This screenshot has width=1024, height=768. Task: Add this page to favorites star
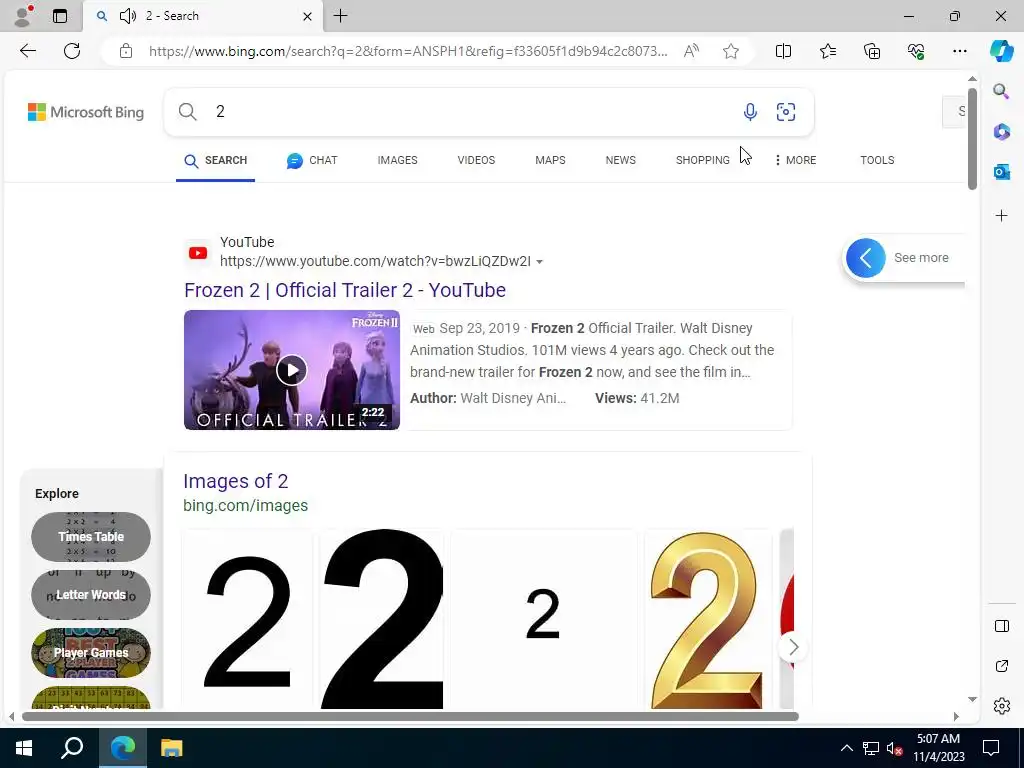tap(731, 51)
